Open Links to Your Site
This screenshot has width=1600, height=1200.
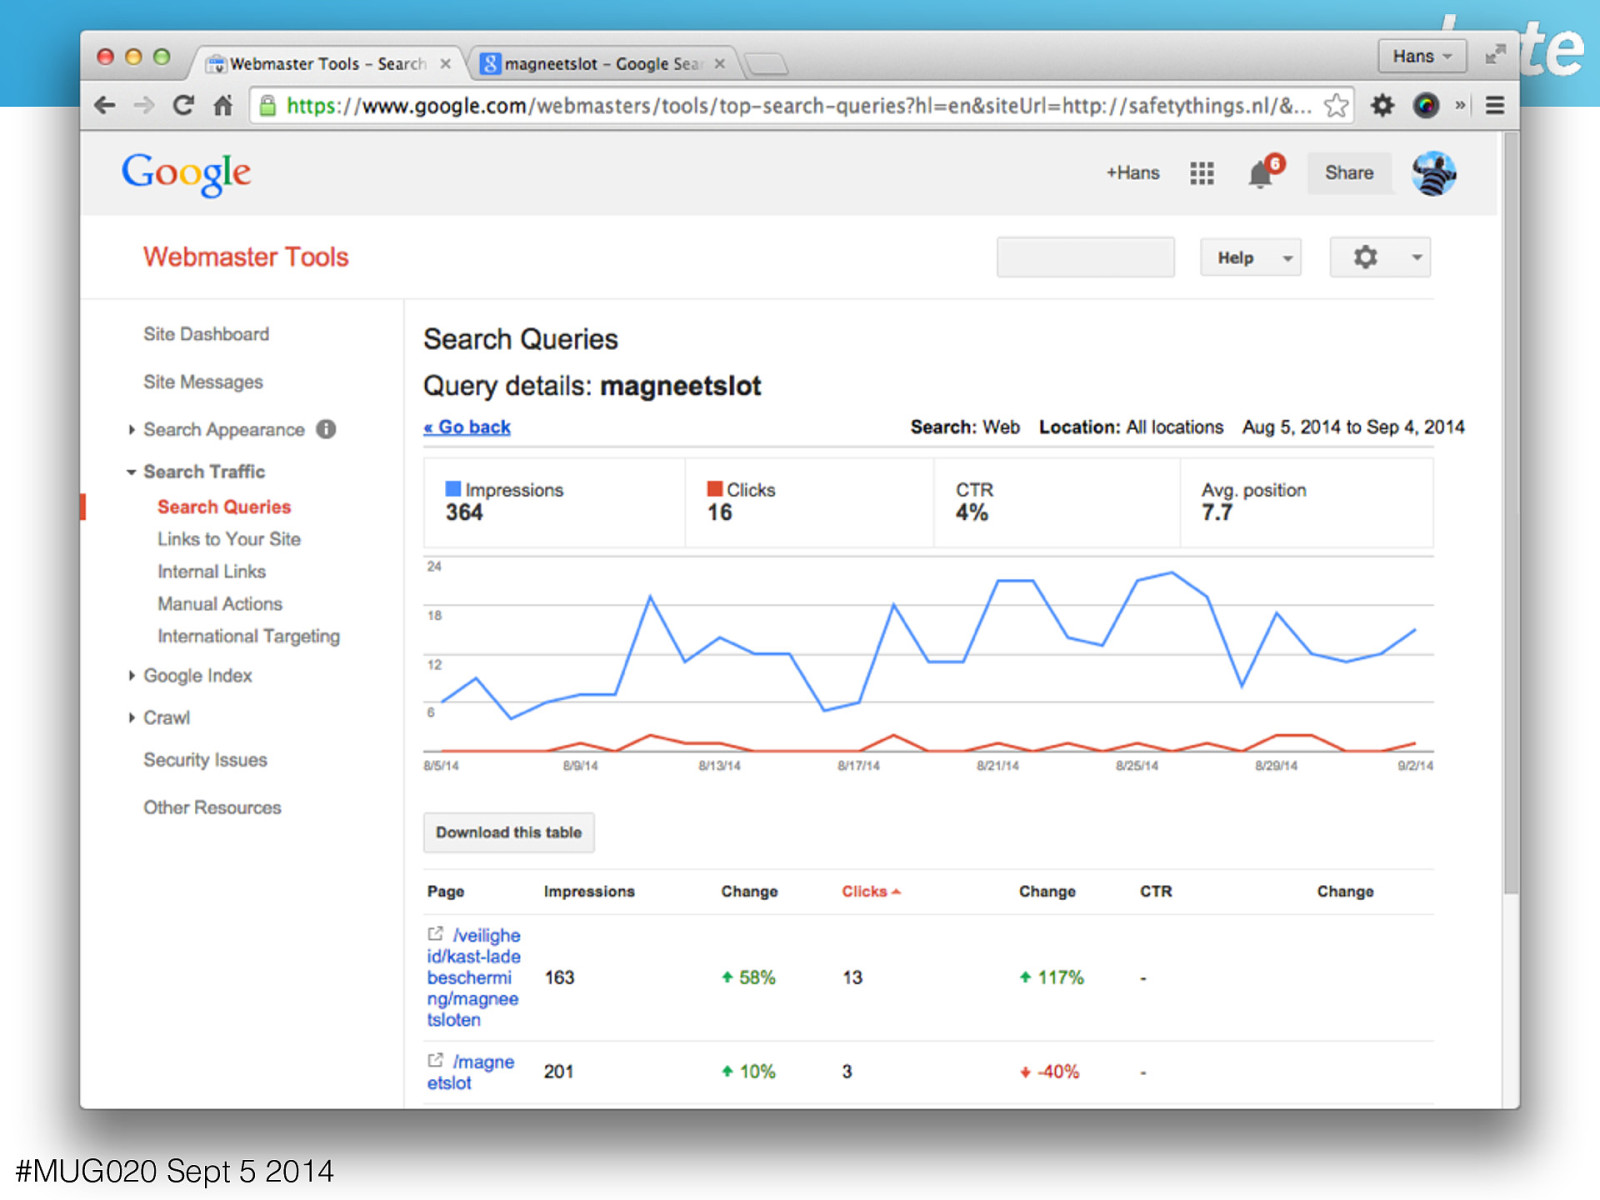(229, 539)
